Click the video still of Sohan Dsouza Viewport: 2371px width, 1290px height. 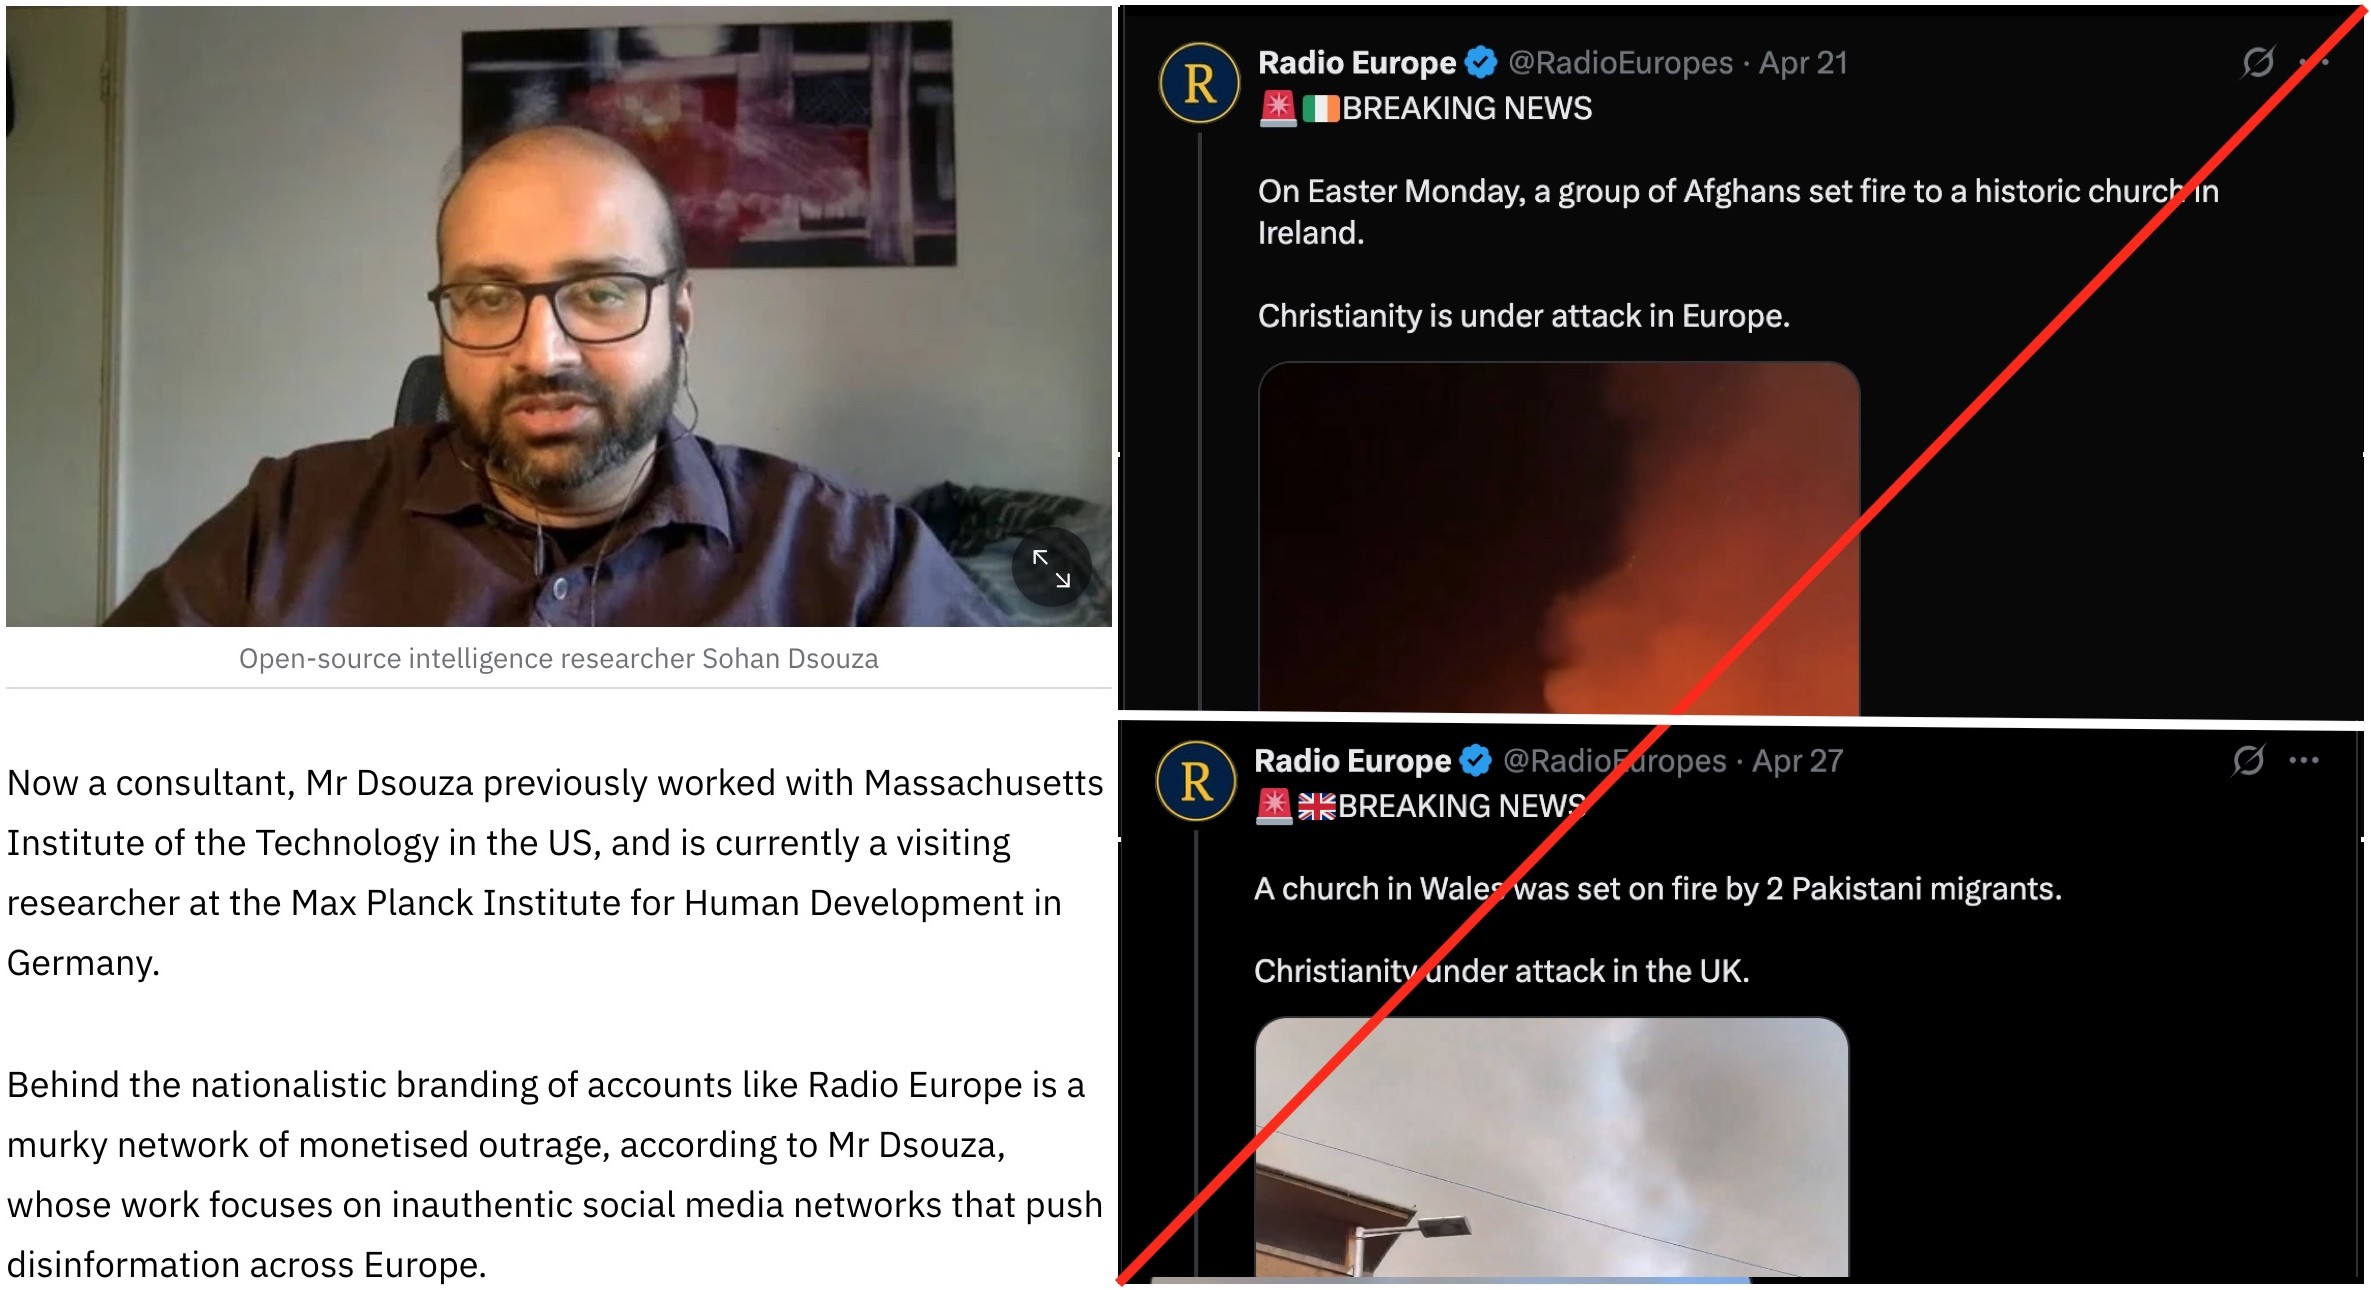pyautogui.click(x=559, y=317)
